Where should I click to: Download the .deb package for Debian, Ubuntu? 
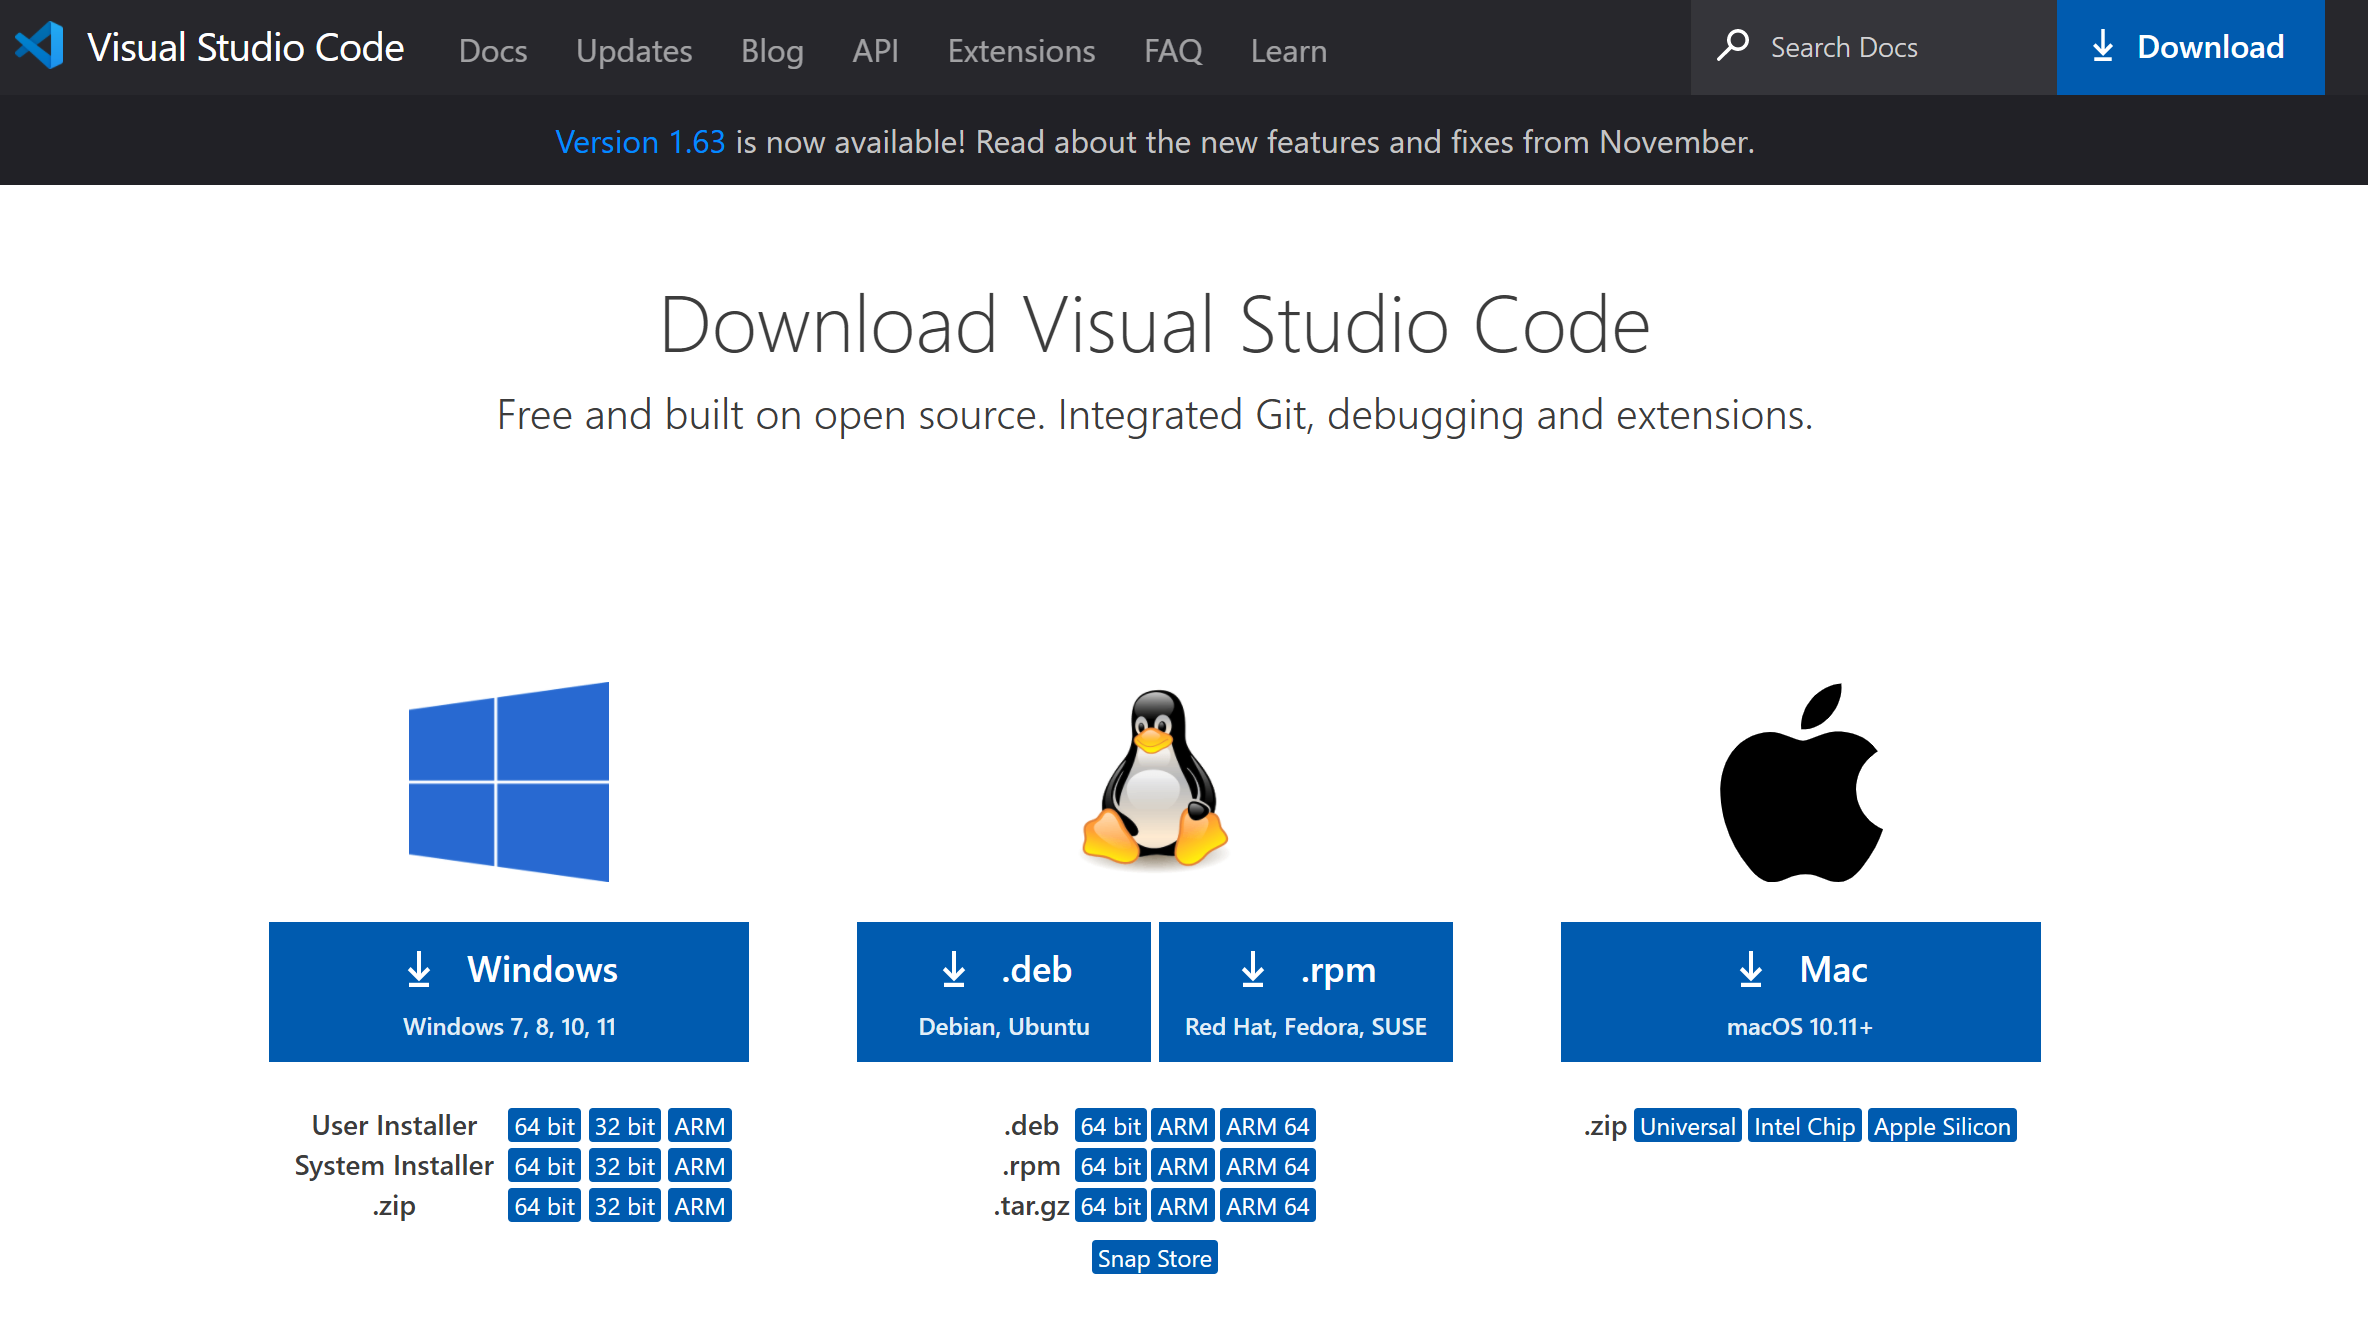coord(1004,992)
